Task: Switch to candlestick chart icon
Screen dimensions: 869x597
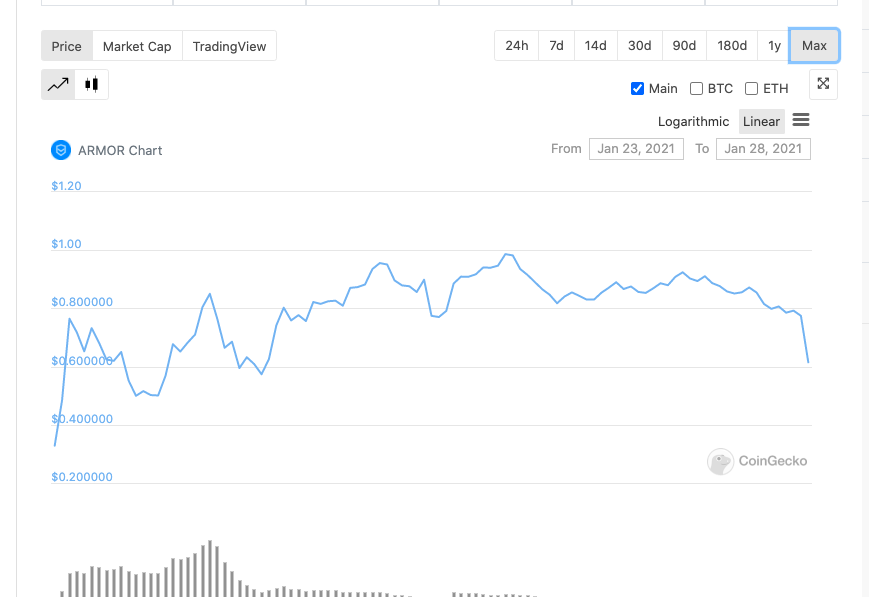Action: tap(91, 85)
